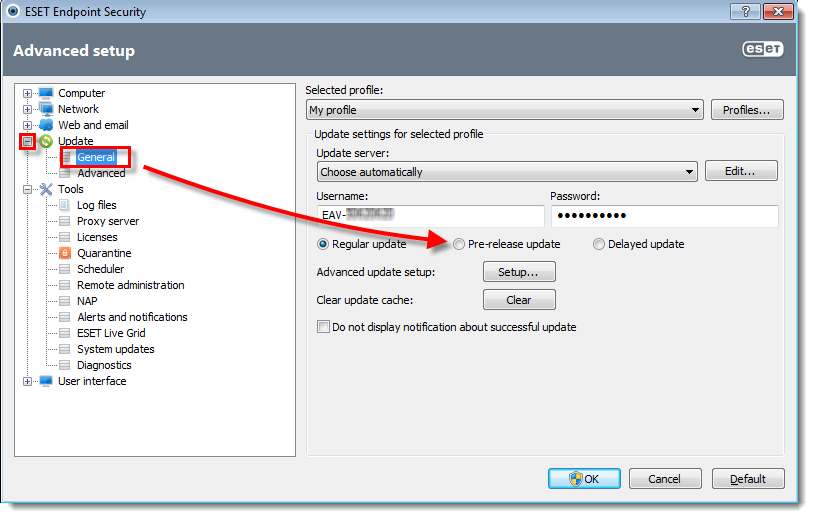Click the orange Quarantine icon
This screenshot has width=813, height=518.
65,254
